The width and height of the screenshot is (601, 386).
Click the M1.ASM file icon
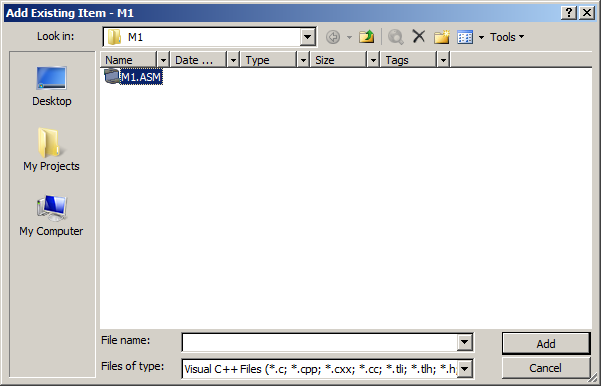click(x=112, y=76)
